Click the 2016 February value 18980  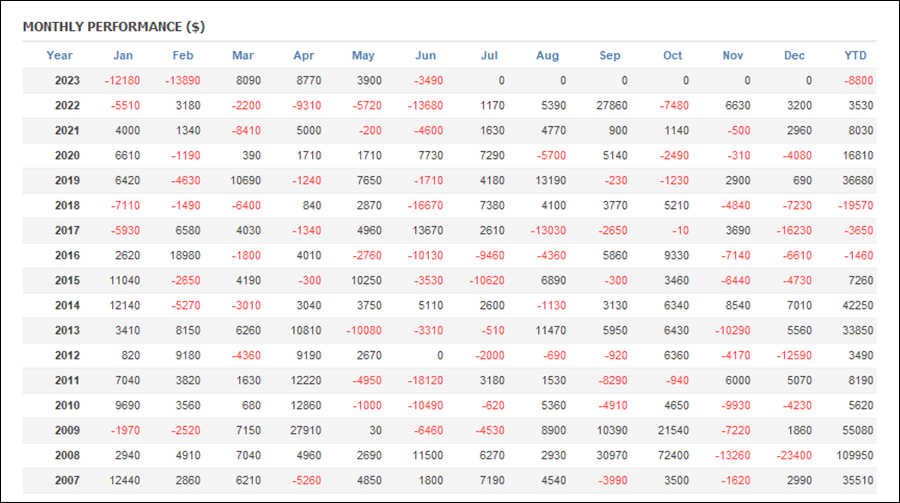point(185,256)
